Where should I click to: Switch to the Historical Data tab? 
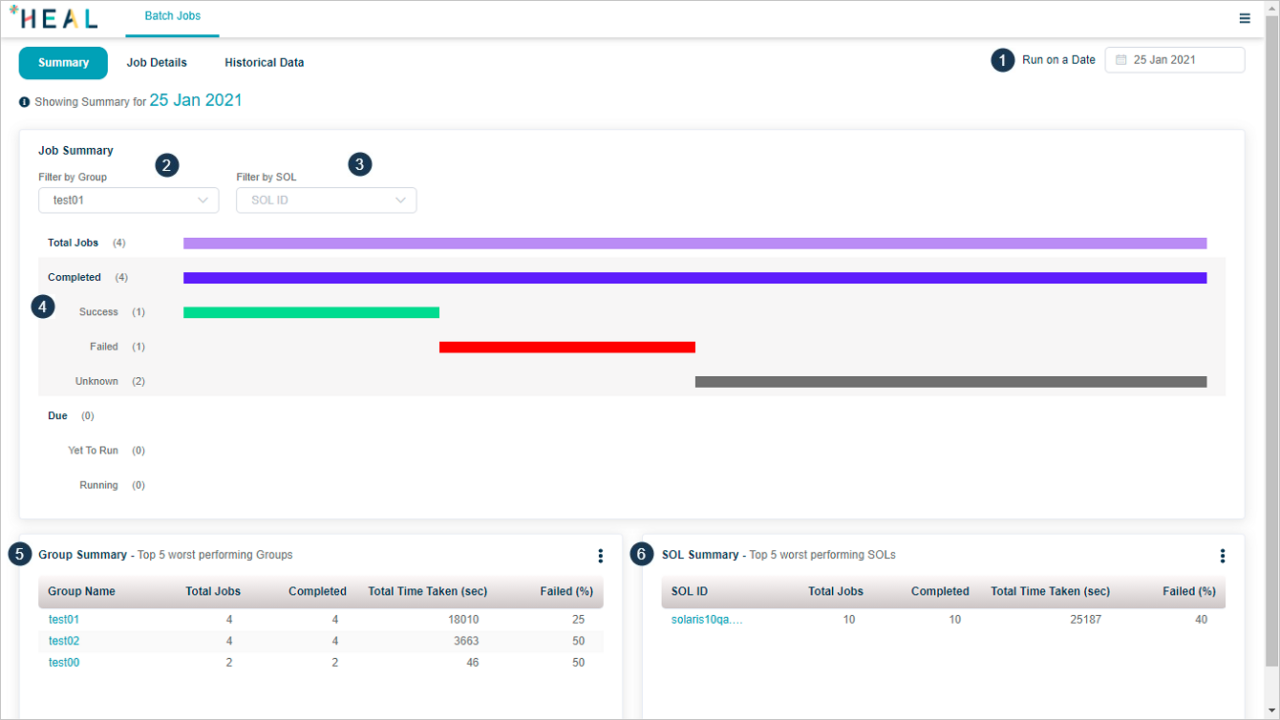(264, 62)
